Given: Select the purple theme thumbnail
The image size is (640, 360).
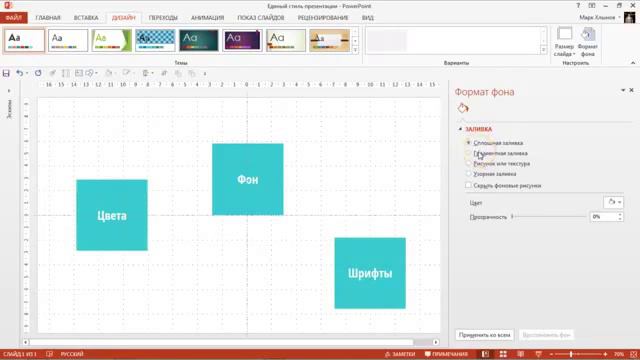Looking at the screenshot, I should pyautogui.click(x=242, y=40).
